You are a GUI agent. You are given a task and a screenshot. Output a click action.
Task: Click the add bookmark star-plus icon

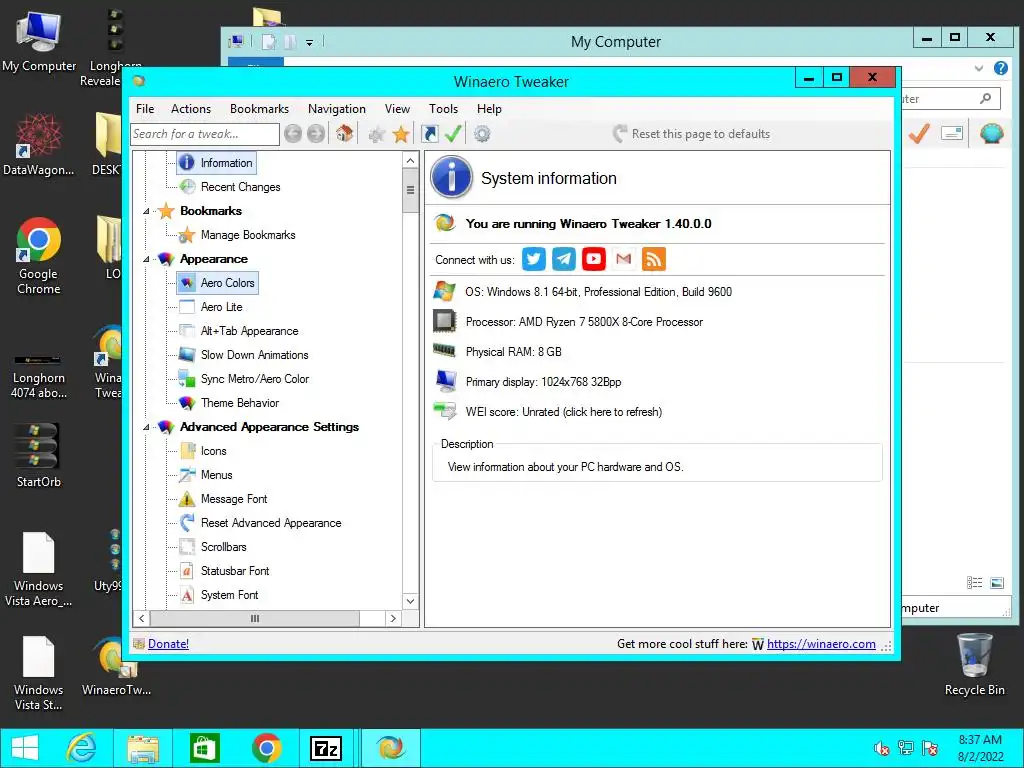(377, 135)
